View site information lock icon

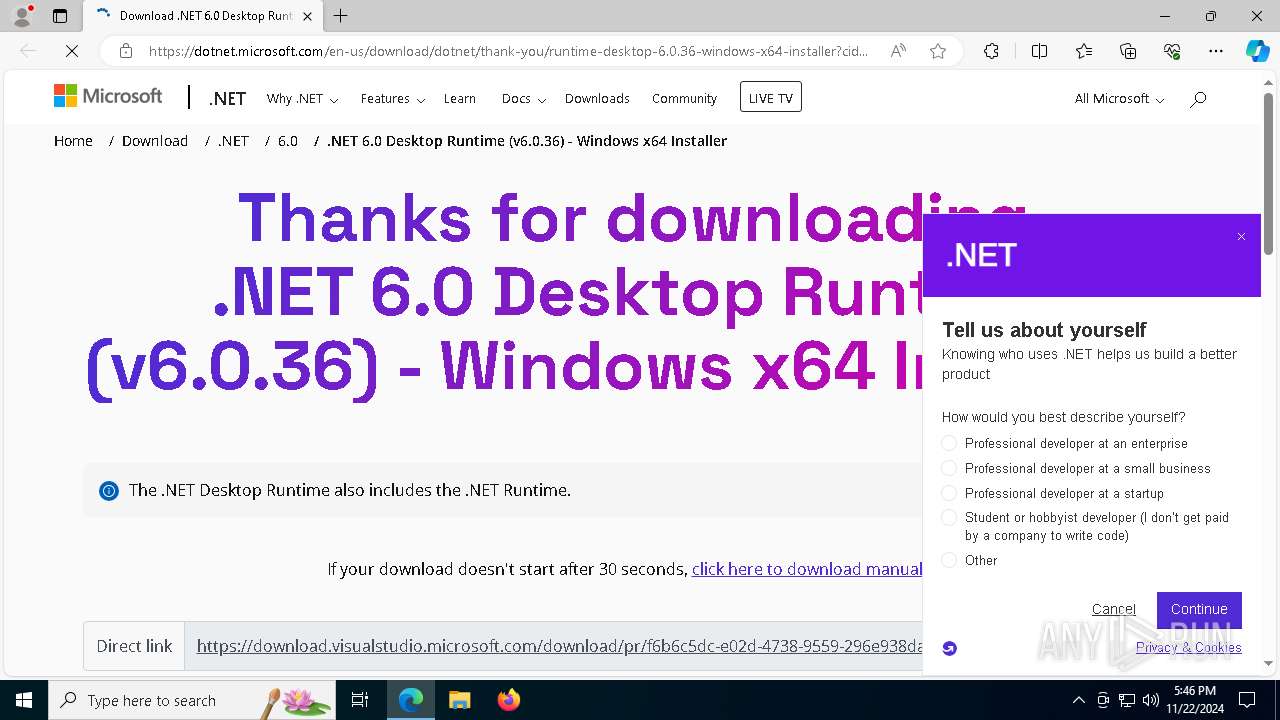tap(126, 51)
